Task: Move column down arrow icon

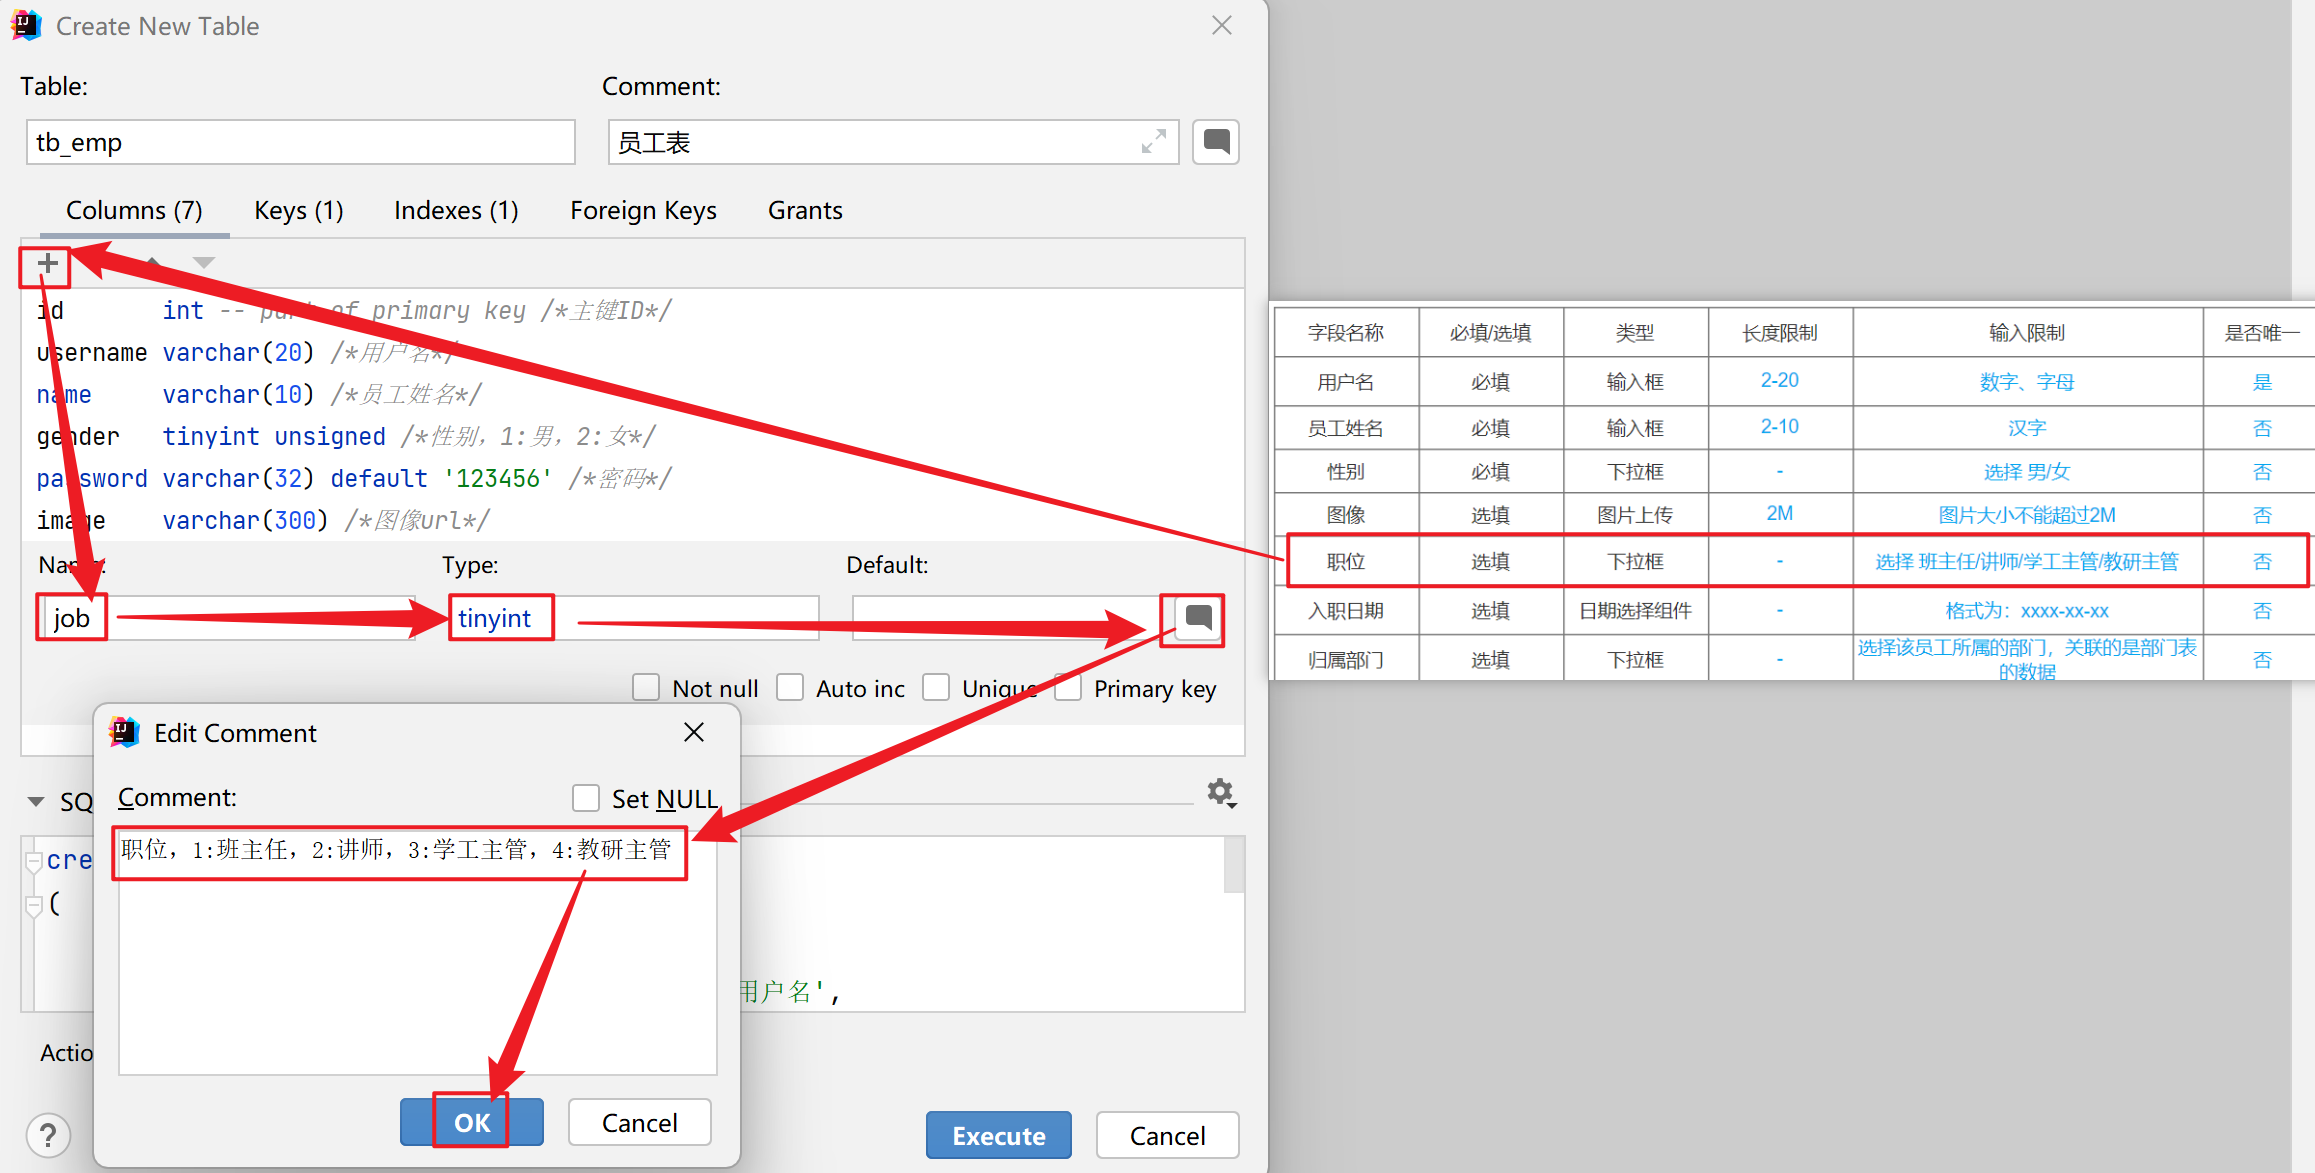Action: pyautogui.click(x=204, y=263)
